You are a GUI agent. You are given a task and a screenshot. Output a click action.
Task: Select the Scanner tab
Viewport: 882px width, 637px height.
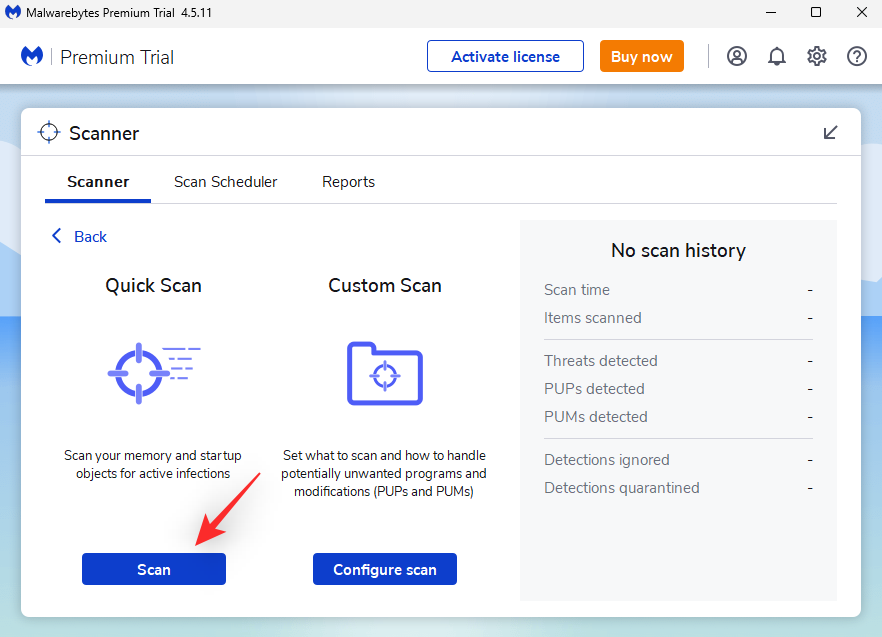click(x=98, y=182)
